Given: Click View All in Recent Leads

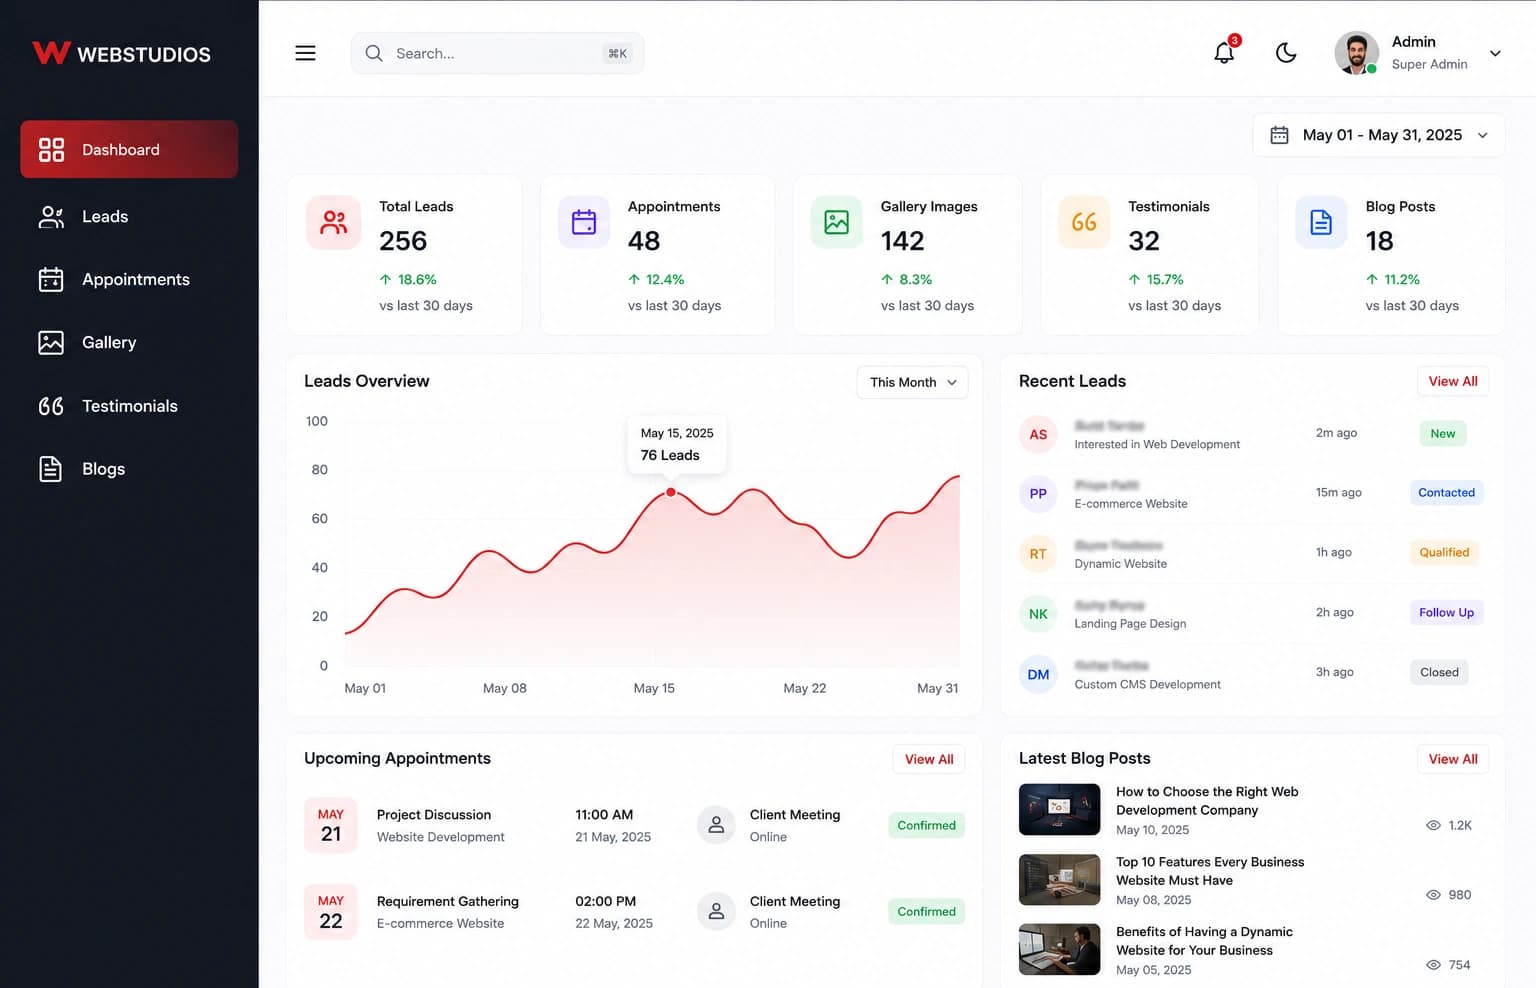Looking at the screenshot, I should 1453,381.
